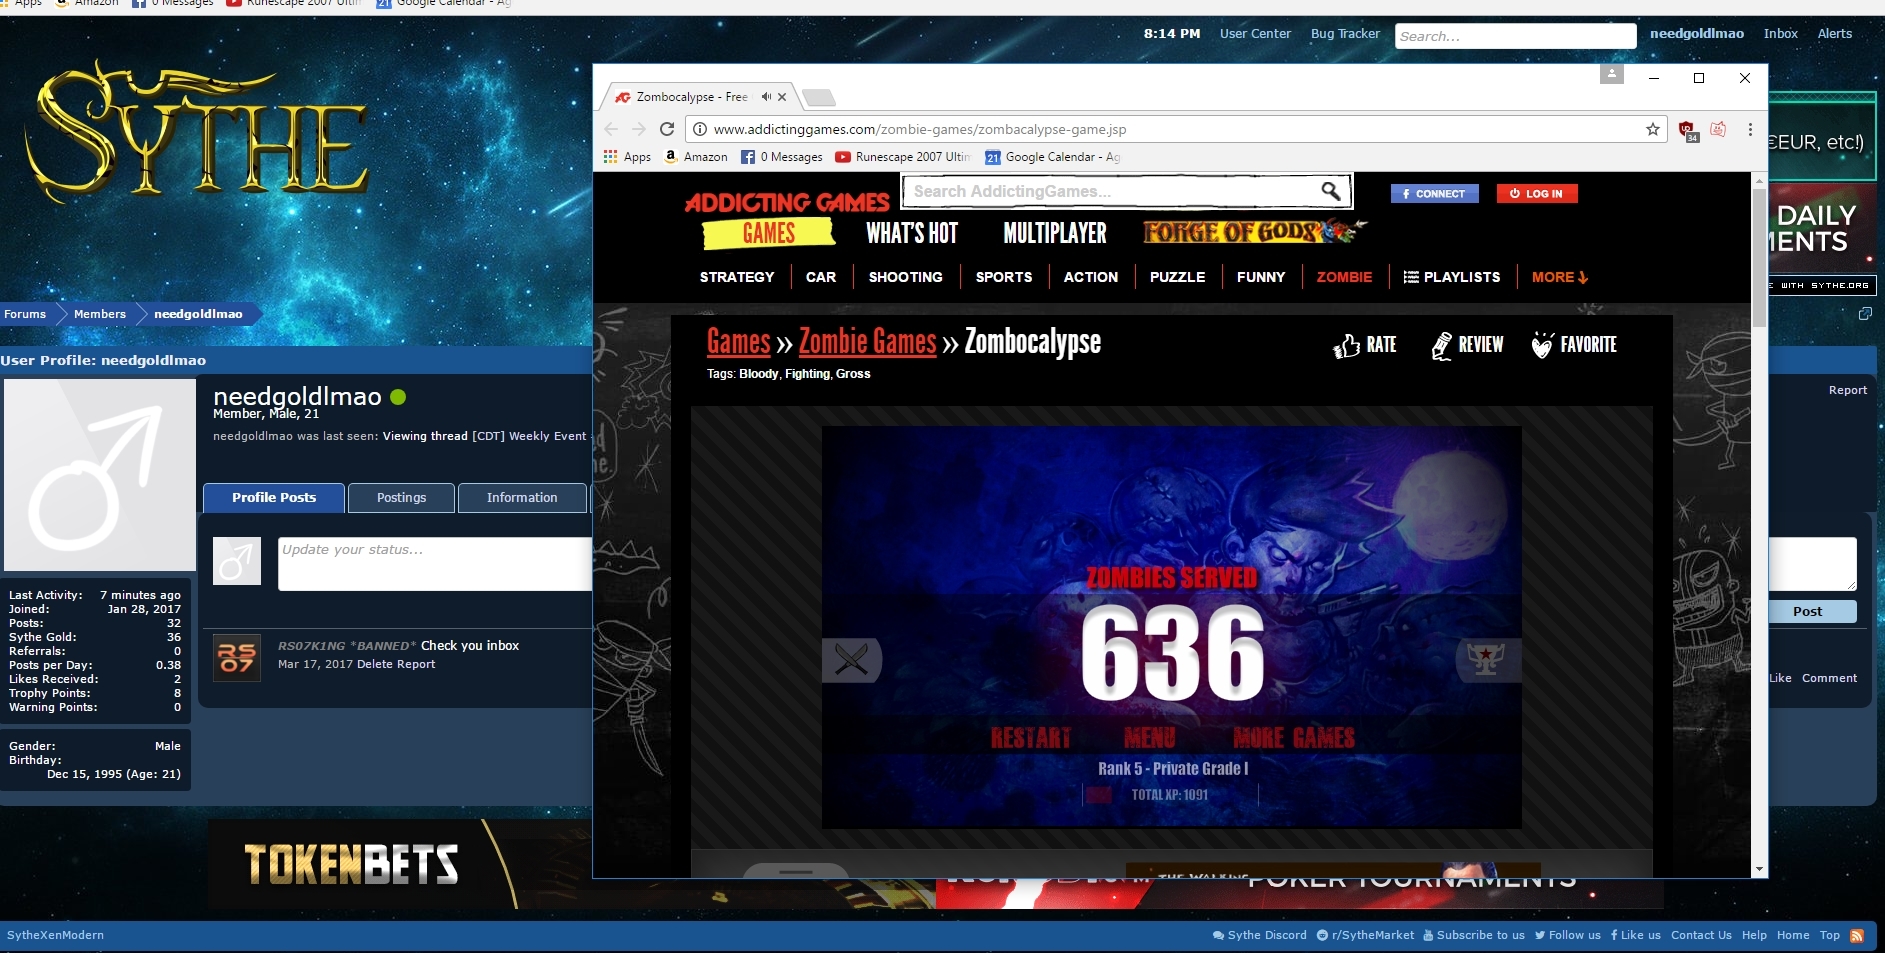Open the Multiplayer section
Screen dimensions: 1885x953
pyautogui.click(x=1055, y=233)
